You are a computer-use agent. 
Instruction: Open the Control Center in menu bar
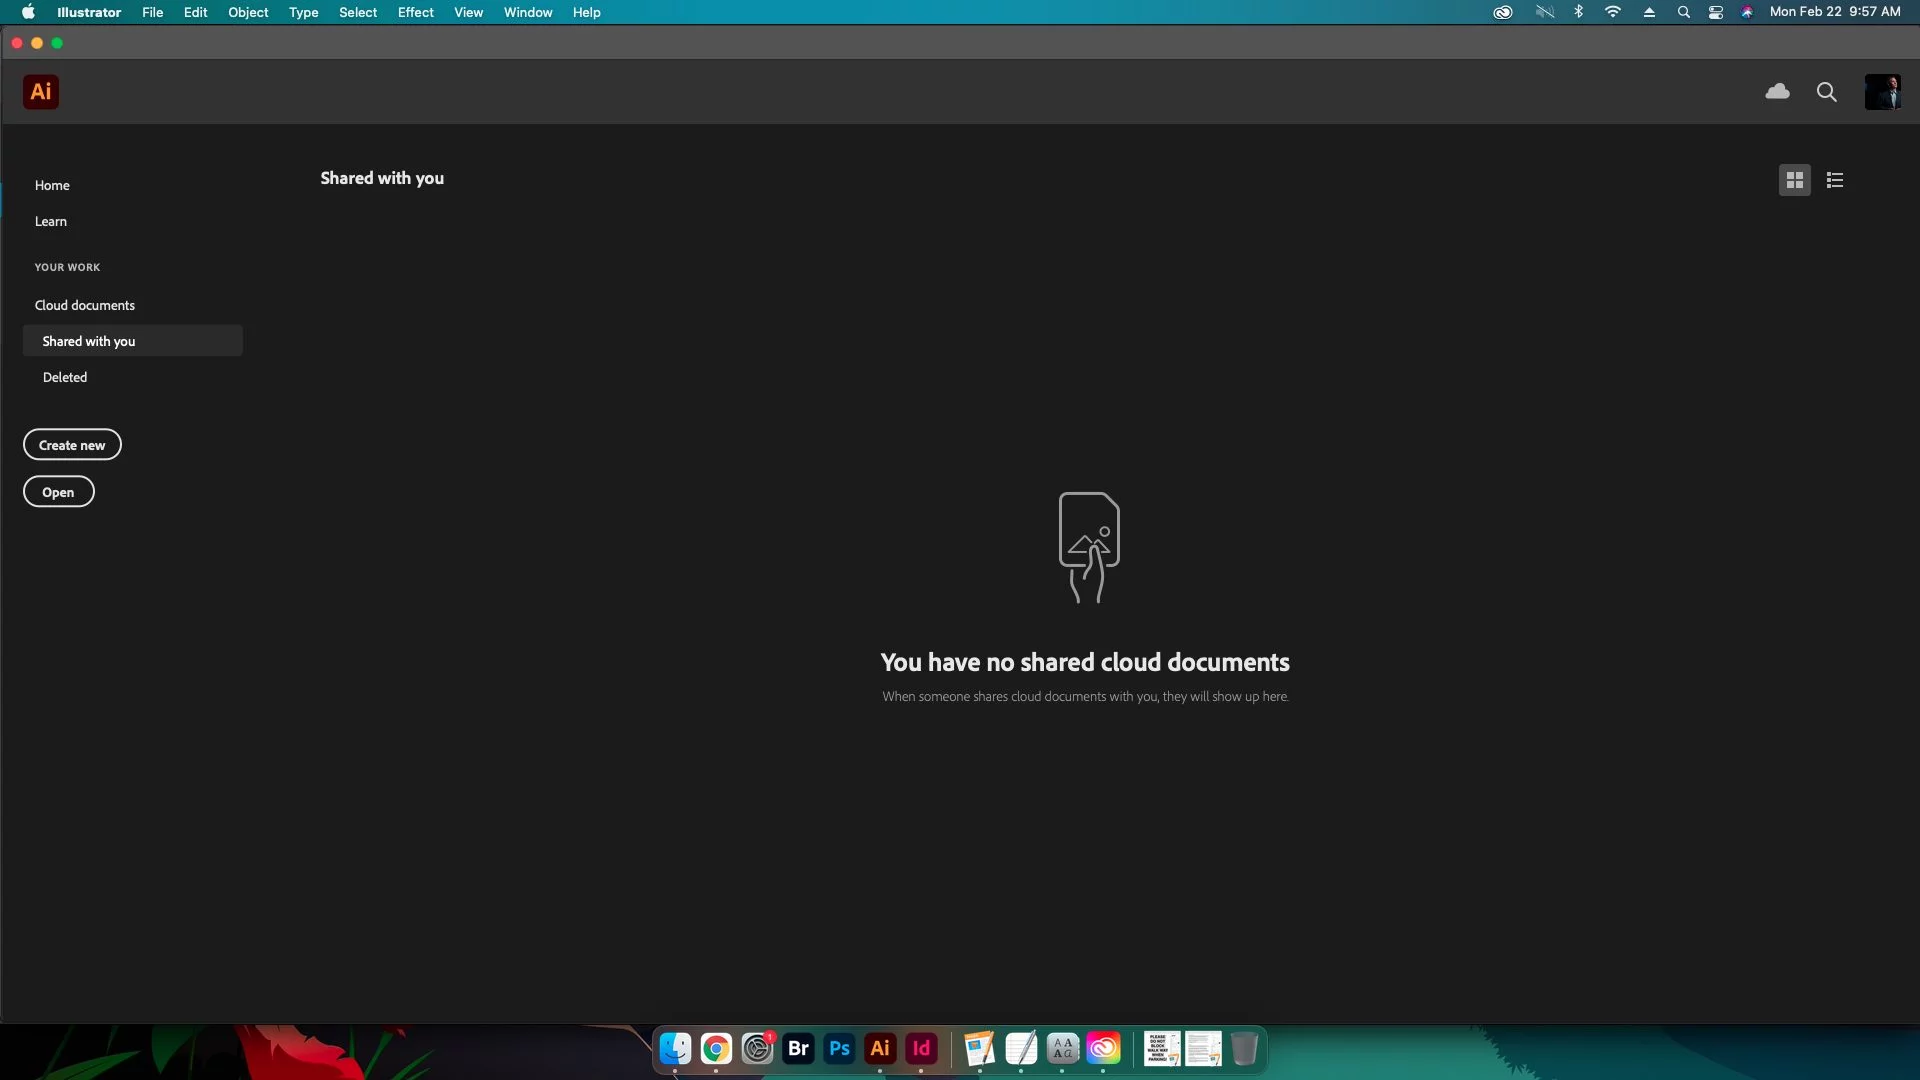pos(1715,12)
